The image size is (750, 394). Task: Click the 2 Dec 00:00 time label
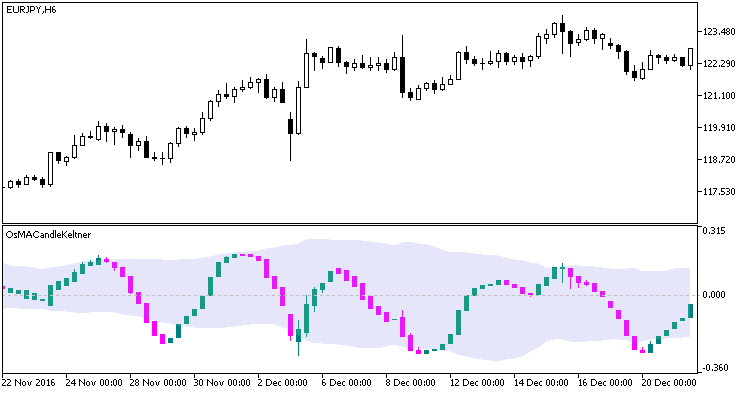[283, 383]
